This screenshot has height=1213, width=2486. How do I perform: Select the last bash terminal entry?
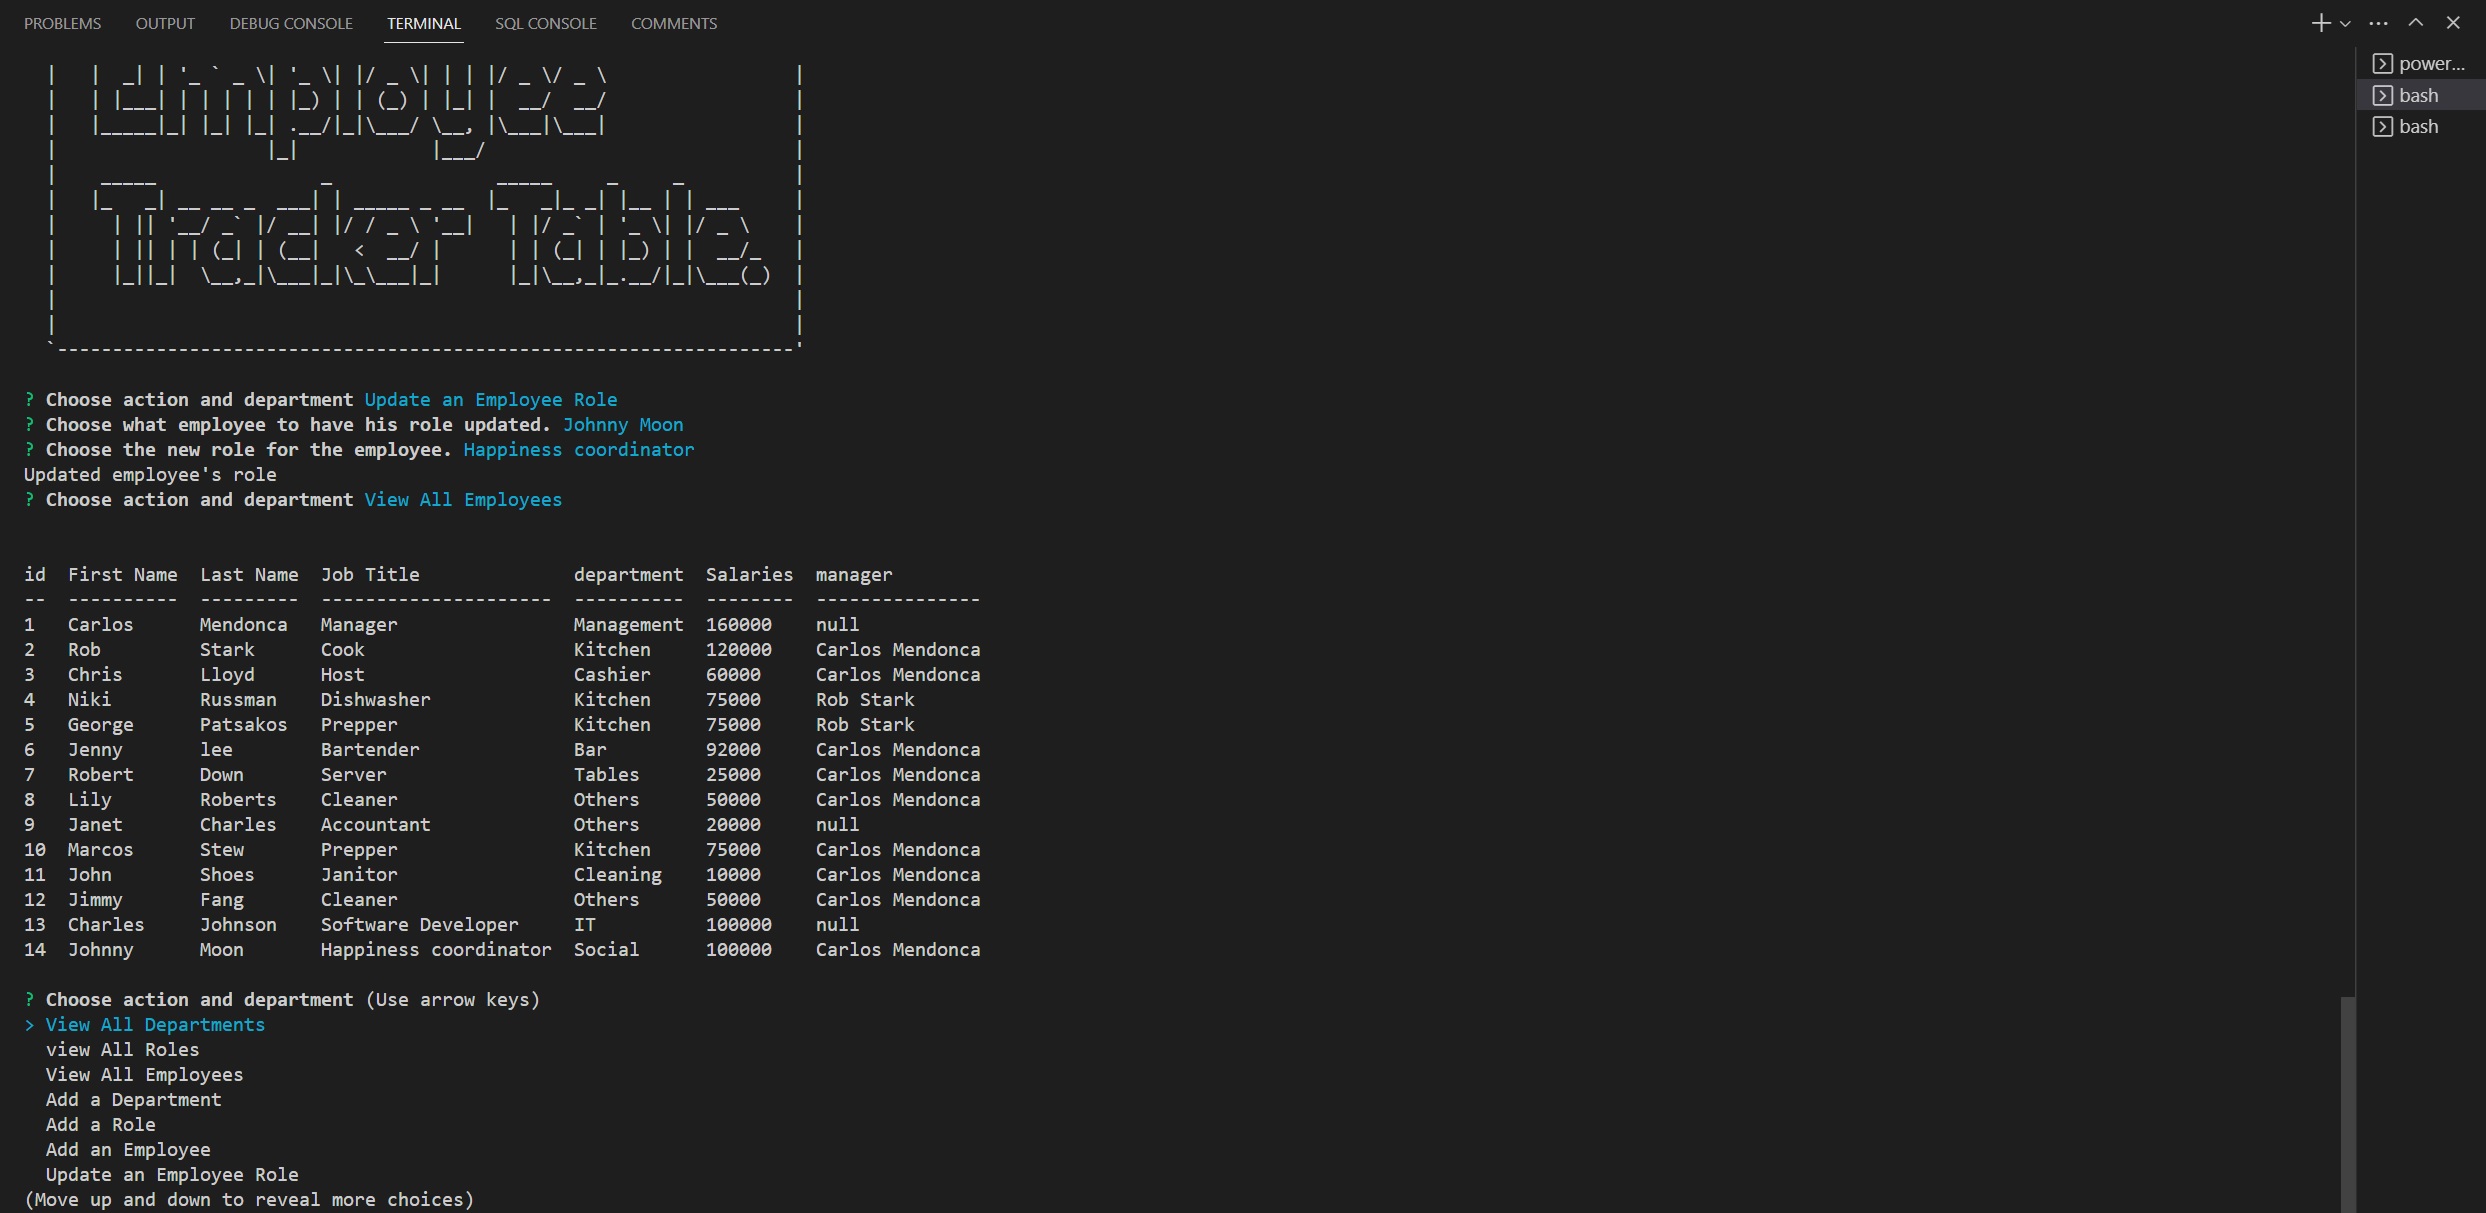point(2421,126)
